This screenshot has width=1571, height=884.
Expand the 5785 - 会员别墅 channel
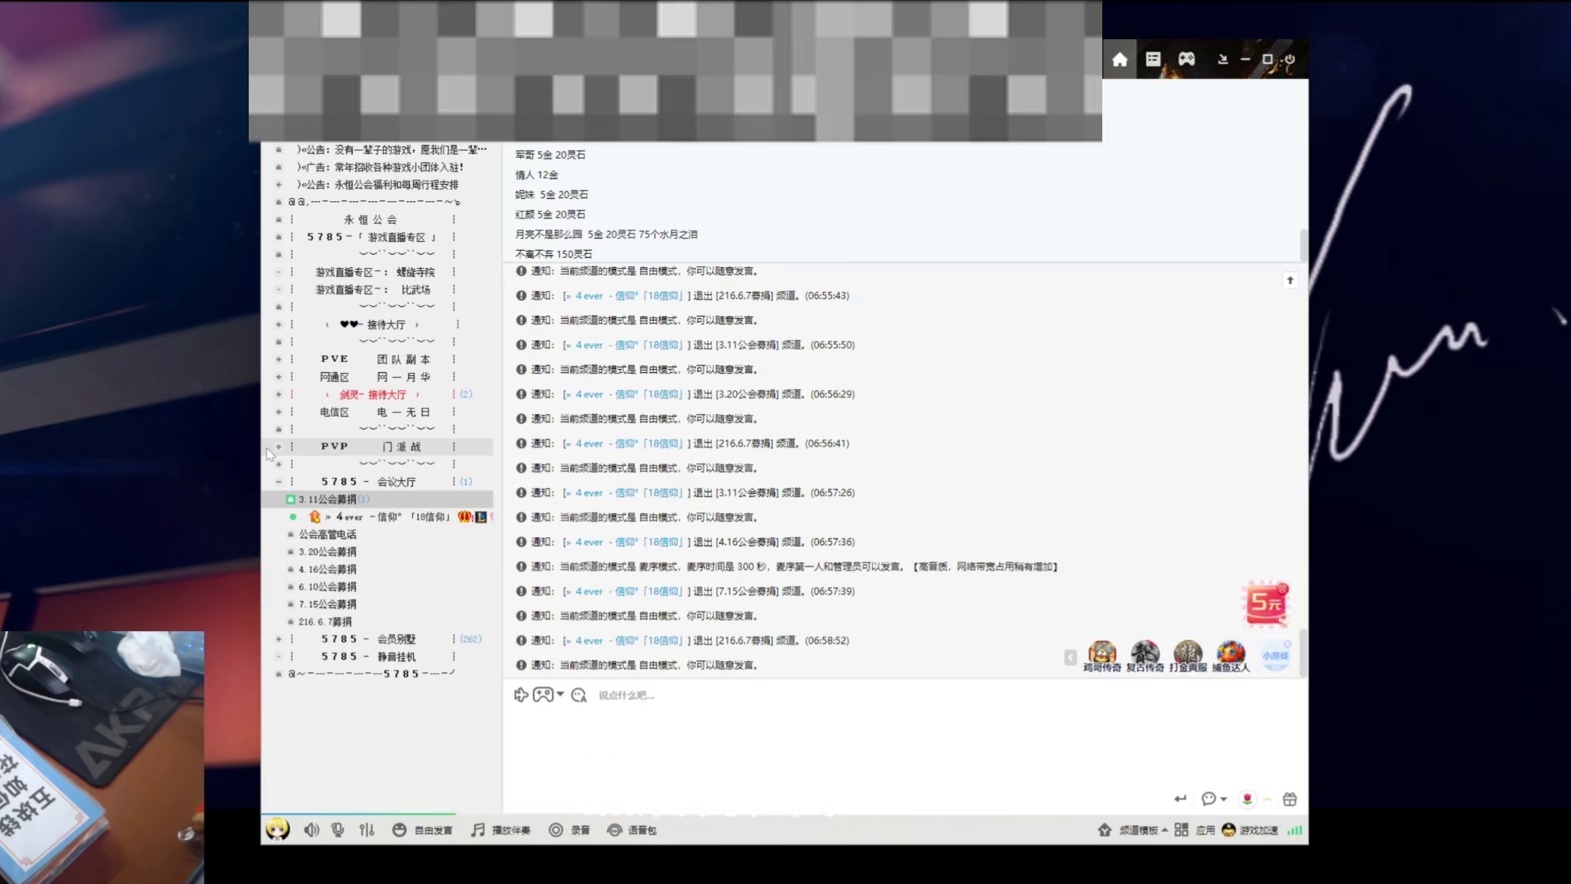click(279, 639)
